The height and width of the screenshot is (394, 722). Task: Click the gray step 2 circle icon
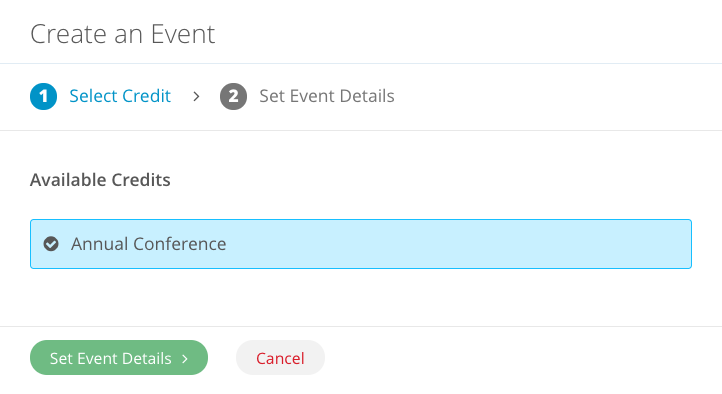233,96
